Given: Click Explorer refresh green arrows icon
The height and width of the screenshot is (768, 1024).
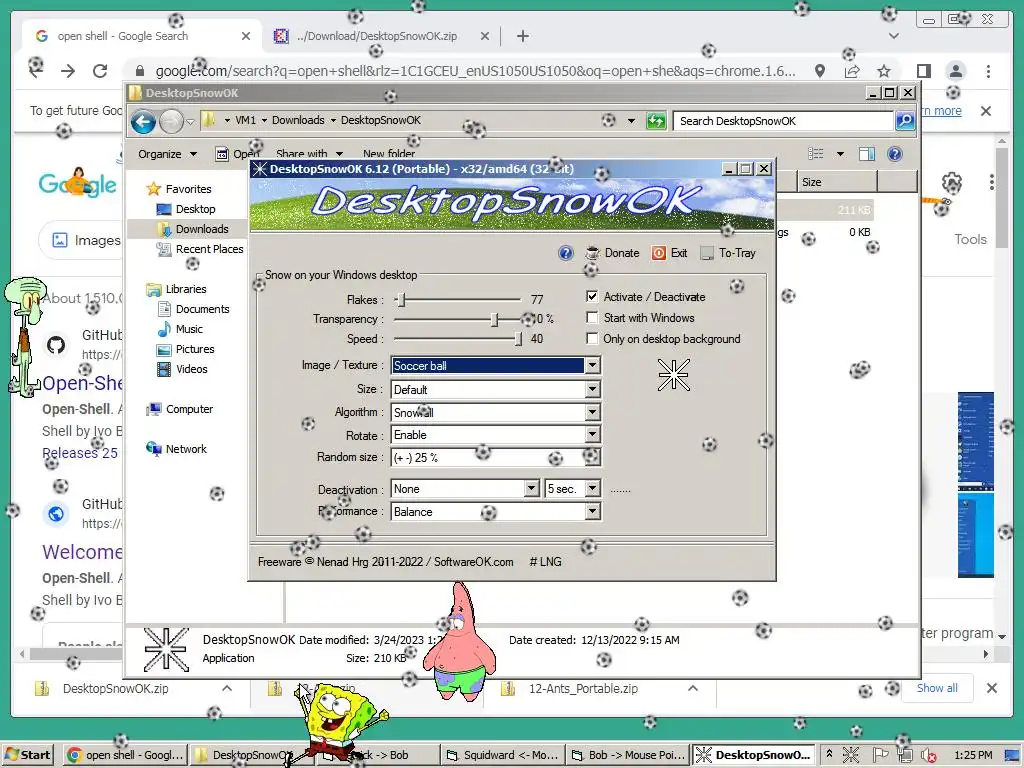Looking at the screenshot, I should tap(656, 121).
